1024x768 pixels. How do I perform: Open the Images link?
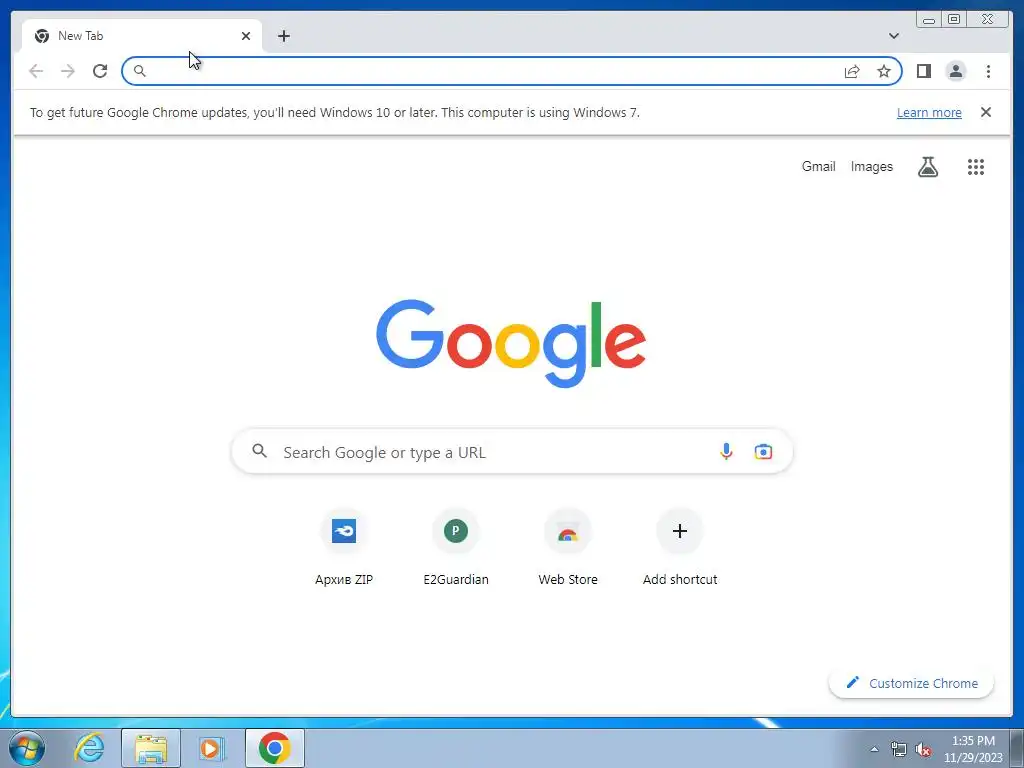click(871, 167)
